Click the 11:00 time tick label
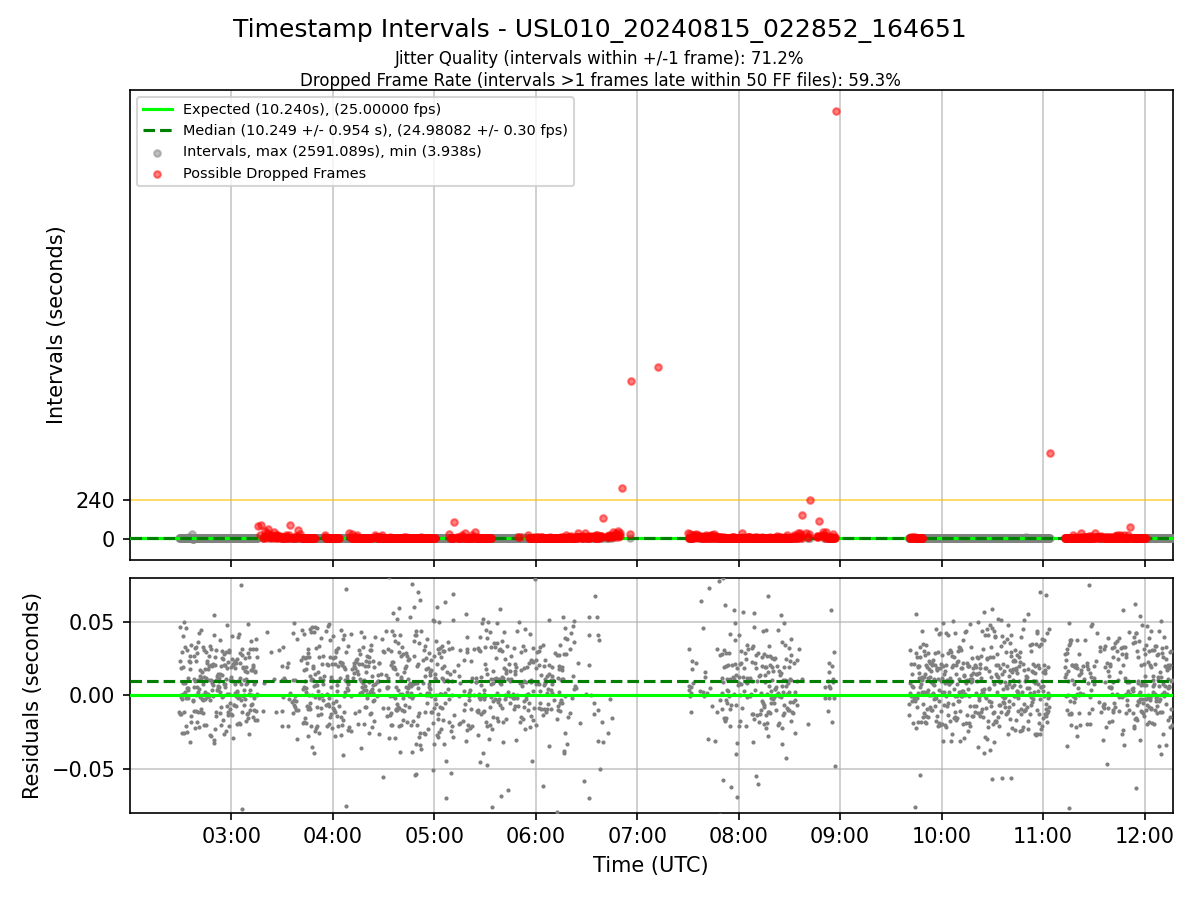The height and width of the screenshot is (900, 1200). [x=1043, y=836]
